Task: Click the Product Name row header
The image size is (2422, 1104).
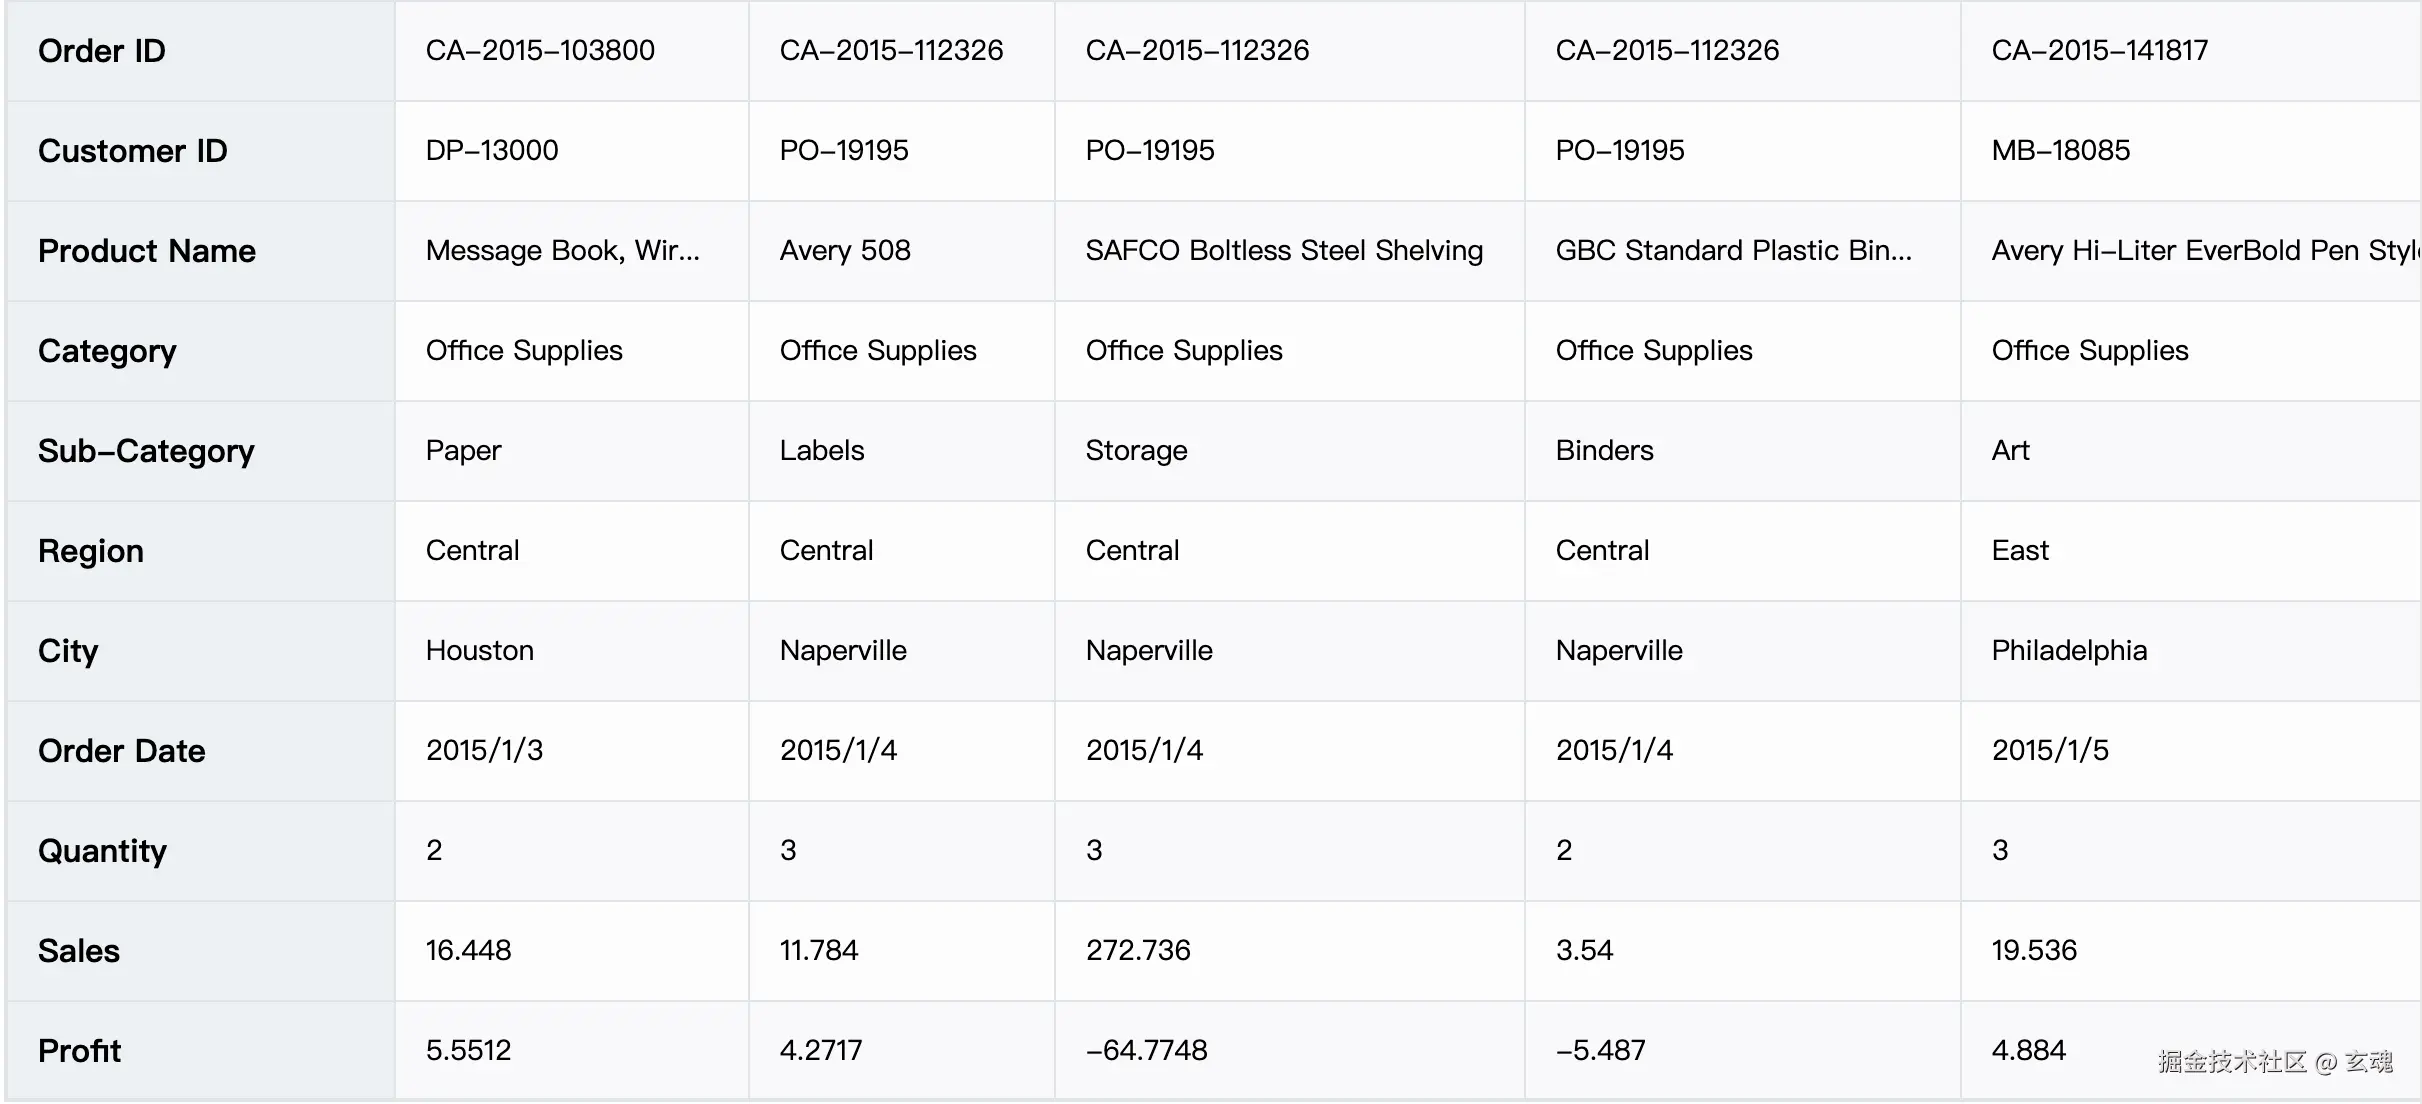Action: pyautogui.click(x=147, y=251)
